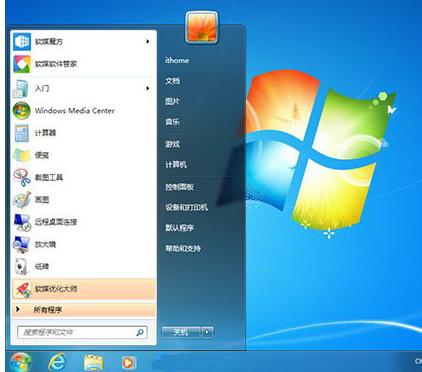Open the ithome user folder link
This screenshot has width=422, height=372.
click(177, 60)
